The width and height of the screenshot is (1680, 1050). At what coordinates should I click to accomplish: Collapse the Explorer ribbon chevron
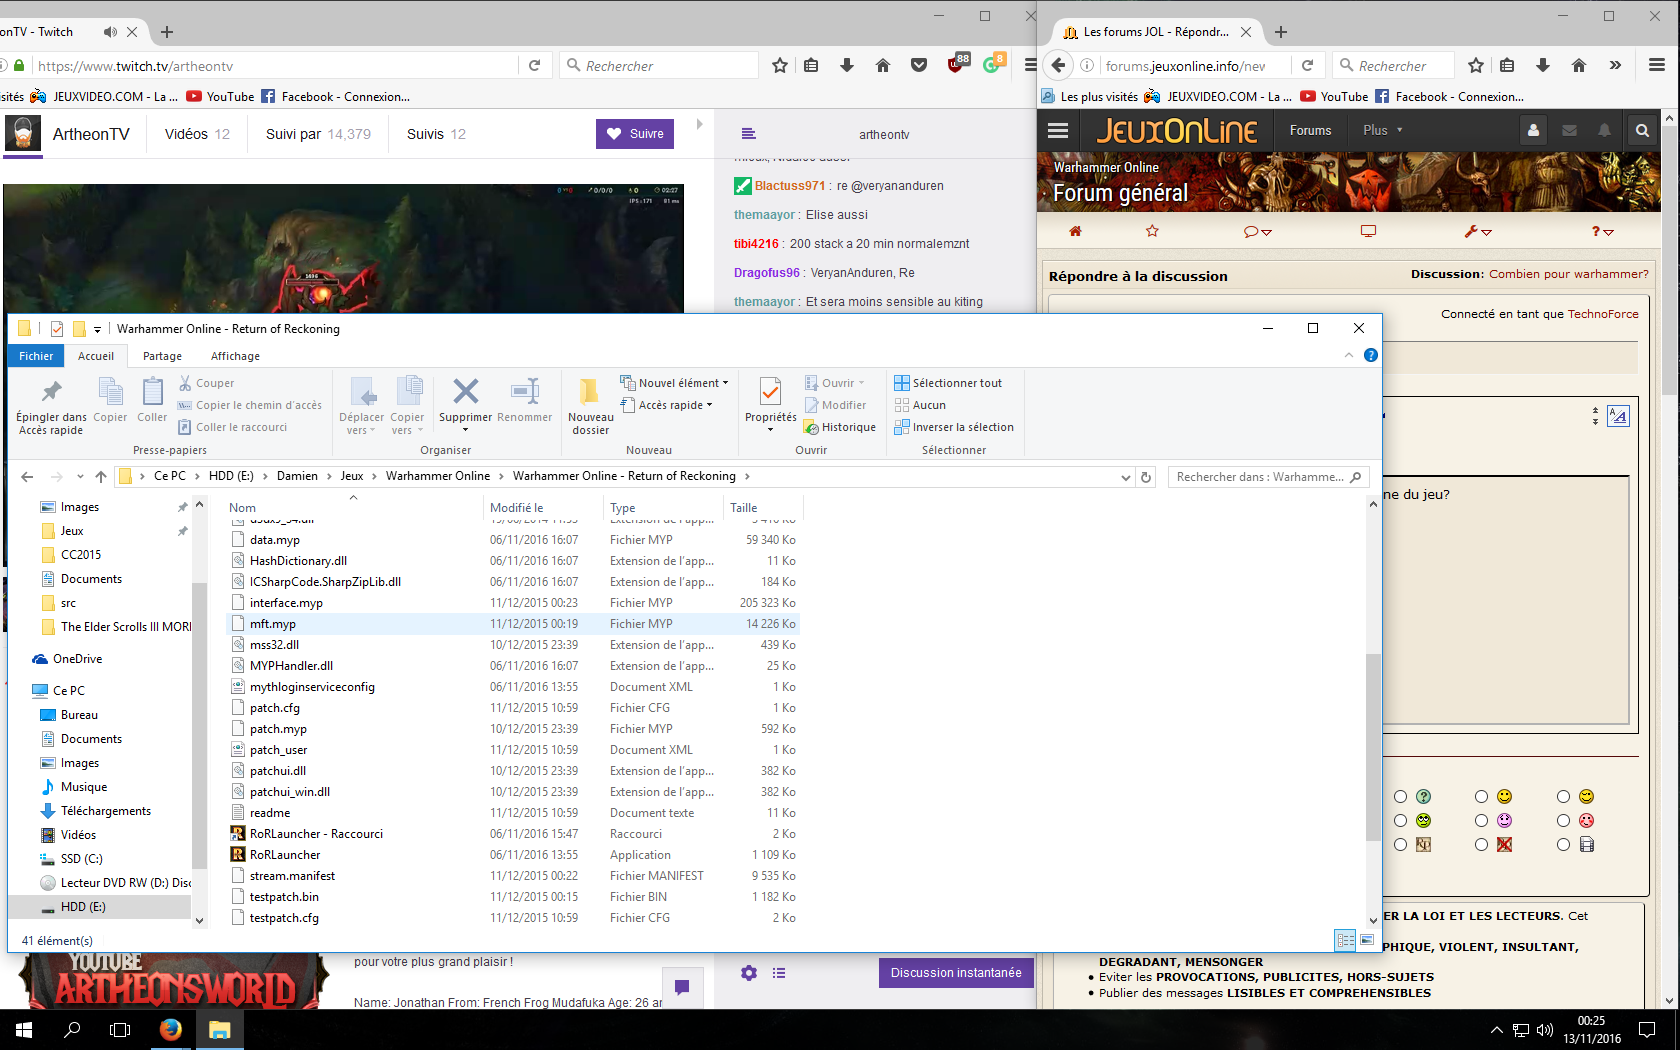click(x=1349, y=355)
